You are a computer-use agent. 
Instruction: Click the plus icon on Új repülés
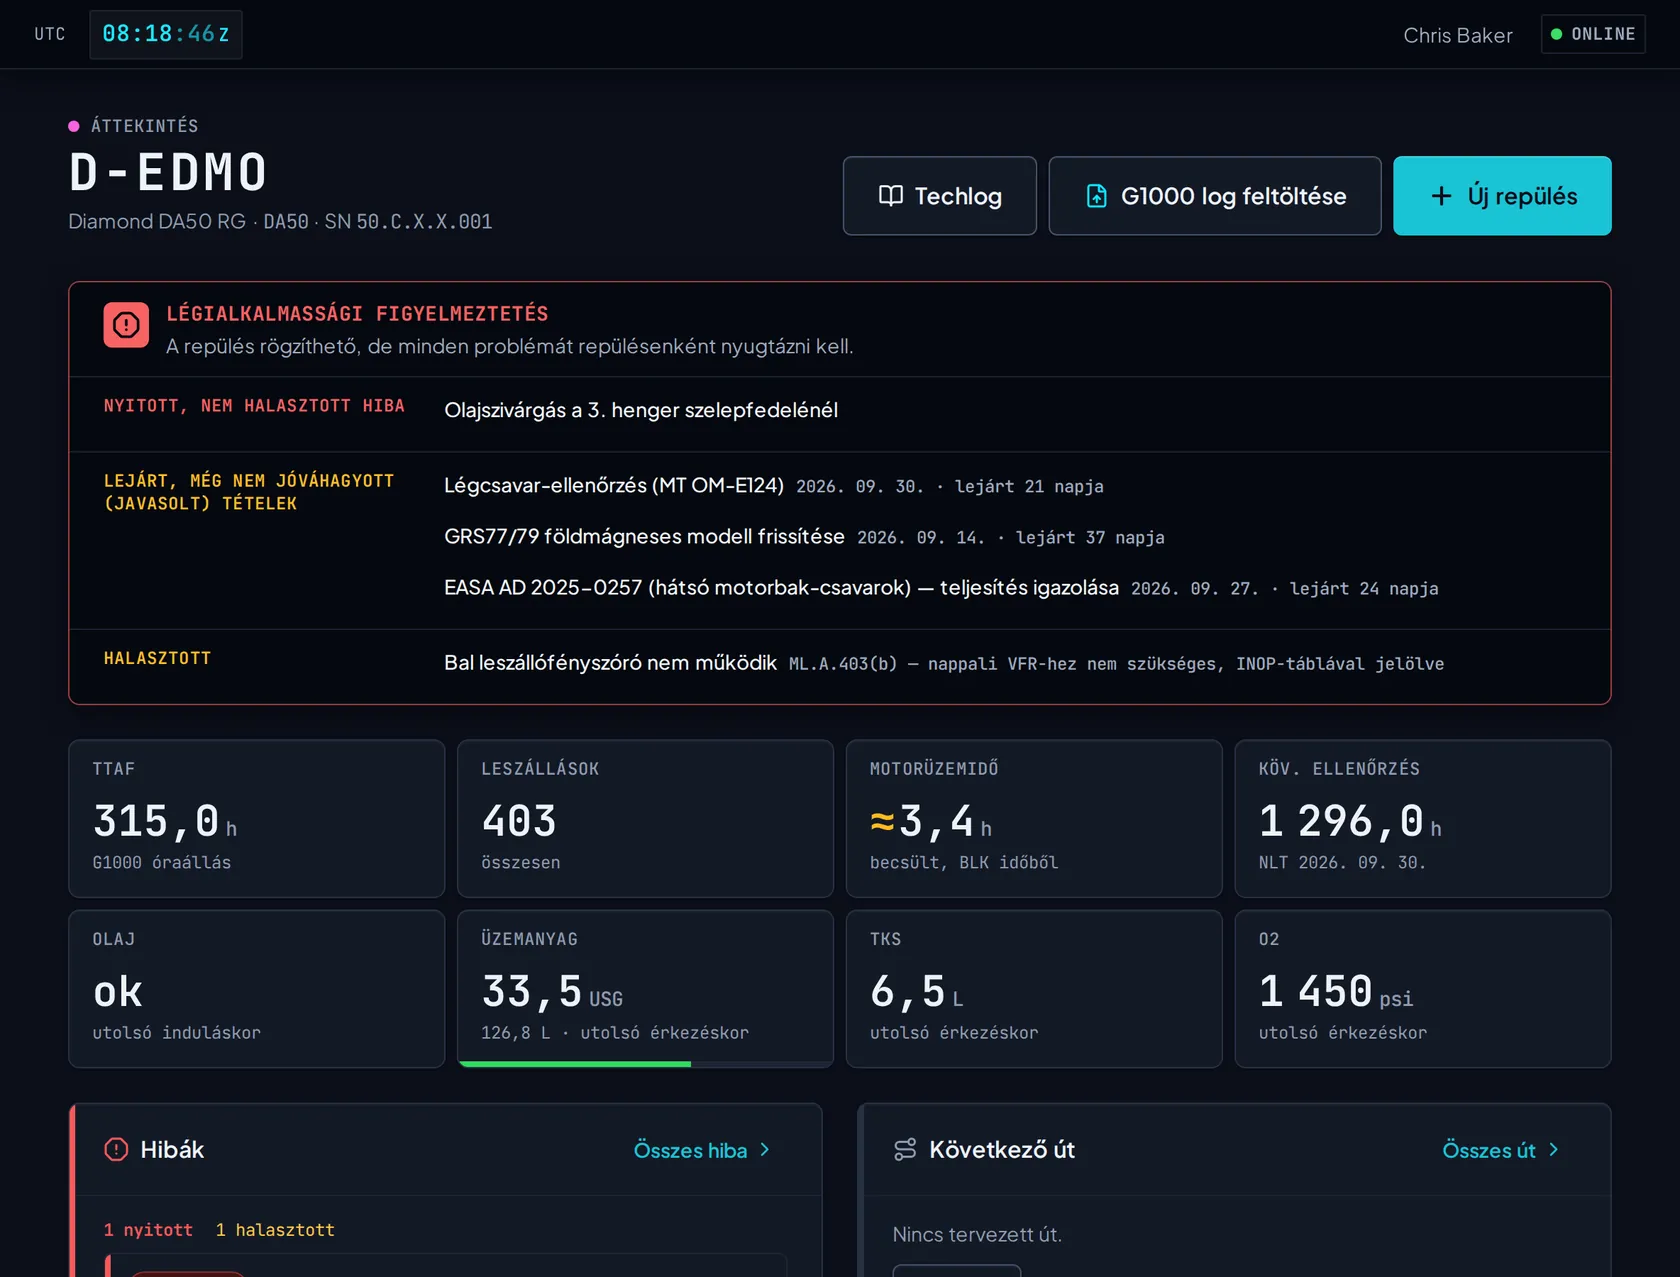(x=1441, y=196)
